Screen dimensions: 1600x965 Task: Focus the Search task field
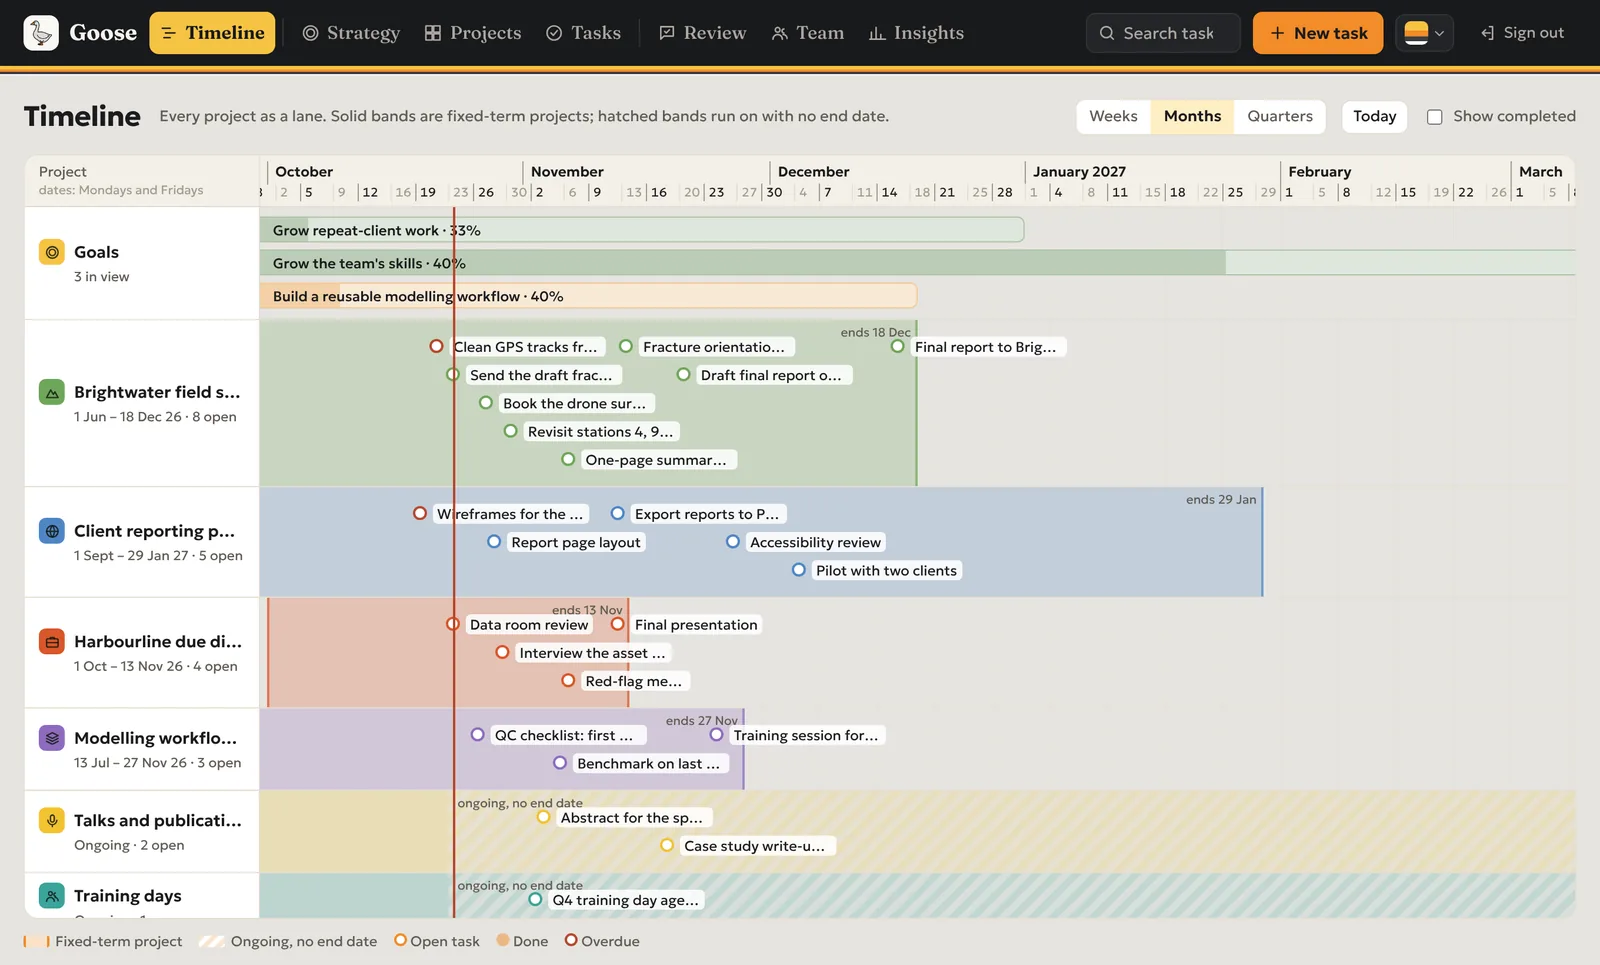[1163, 33]
